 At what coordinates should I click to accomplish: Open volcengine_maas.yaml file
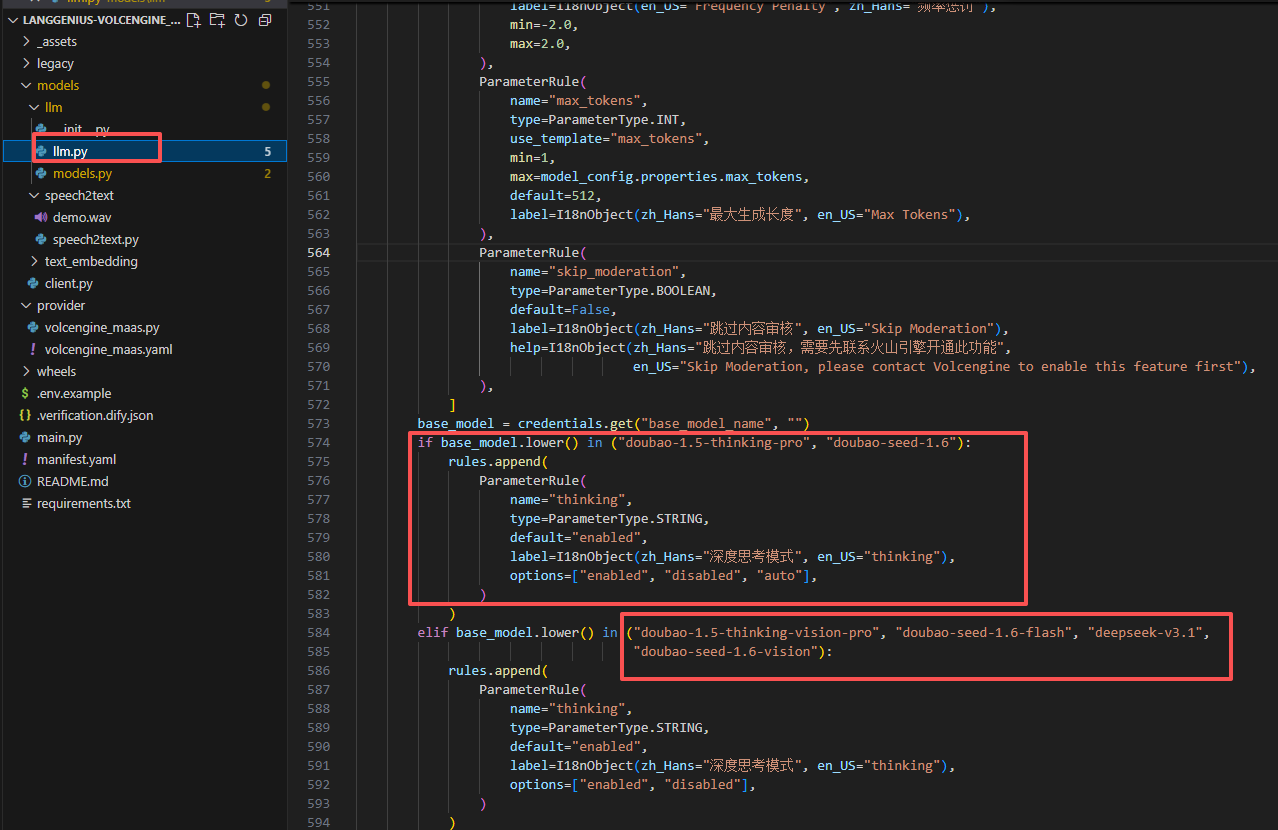109,349
